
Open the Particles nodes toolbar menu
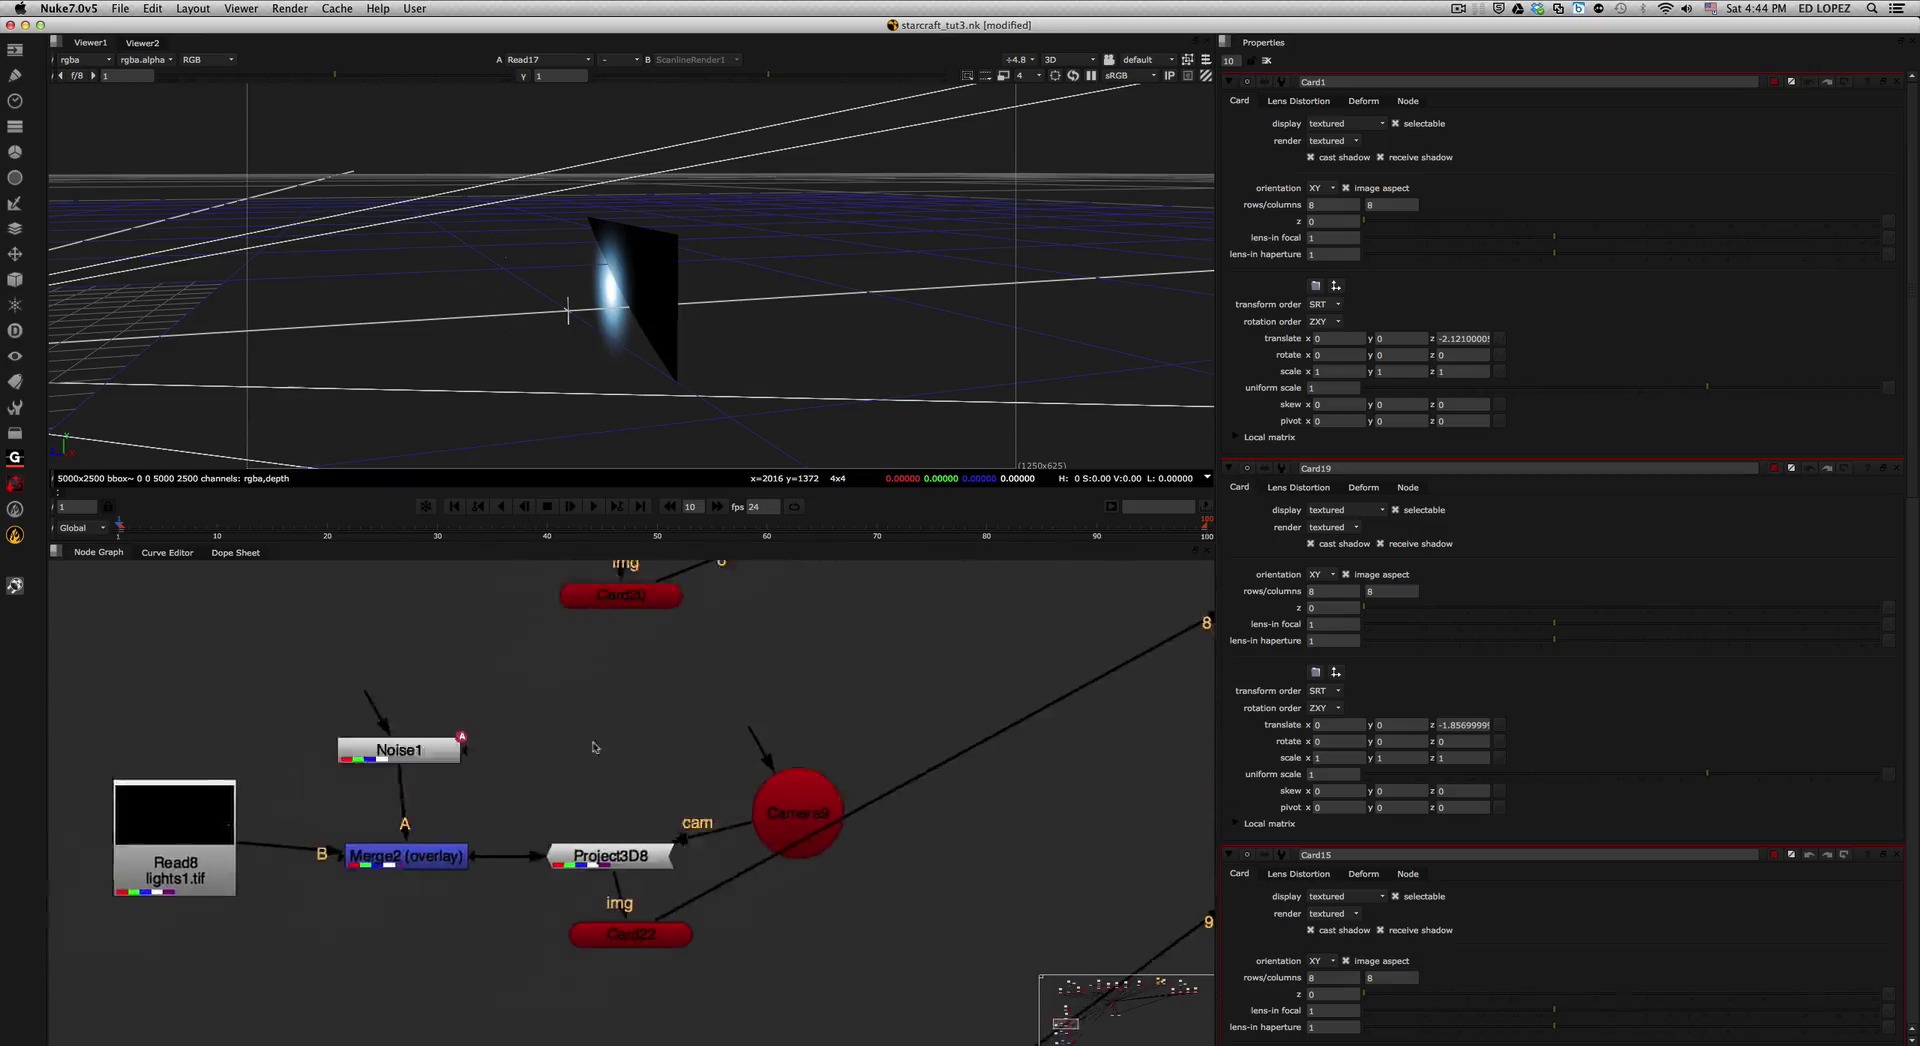pyautogui.click(x=15, y=305)
